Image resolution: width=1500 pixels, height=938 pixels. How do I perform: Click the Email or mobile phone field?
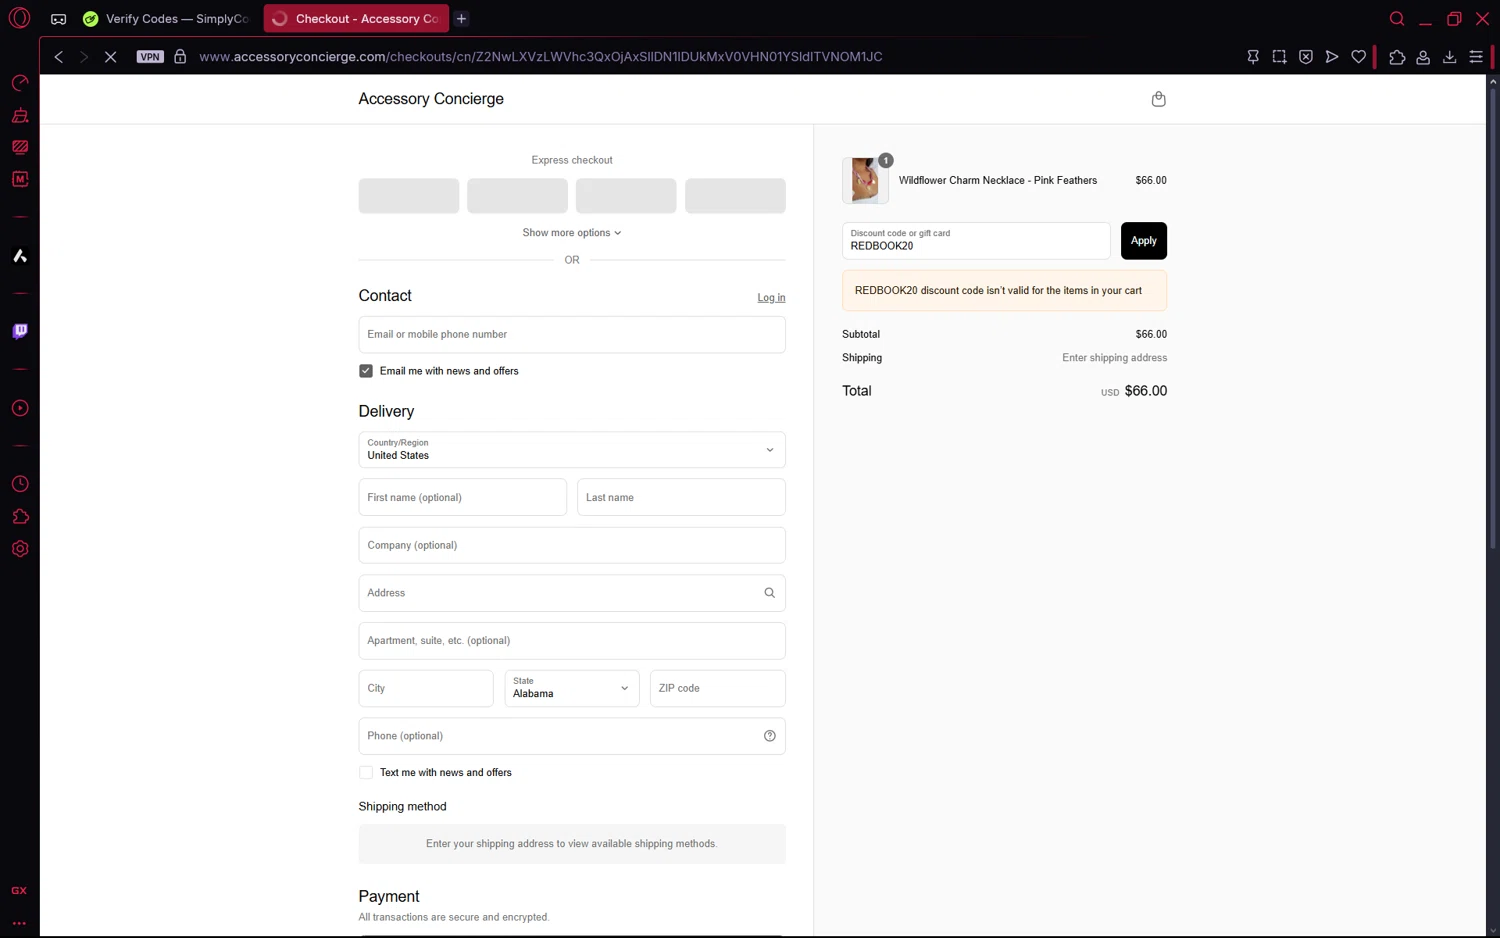click(x=572, y=335)
